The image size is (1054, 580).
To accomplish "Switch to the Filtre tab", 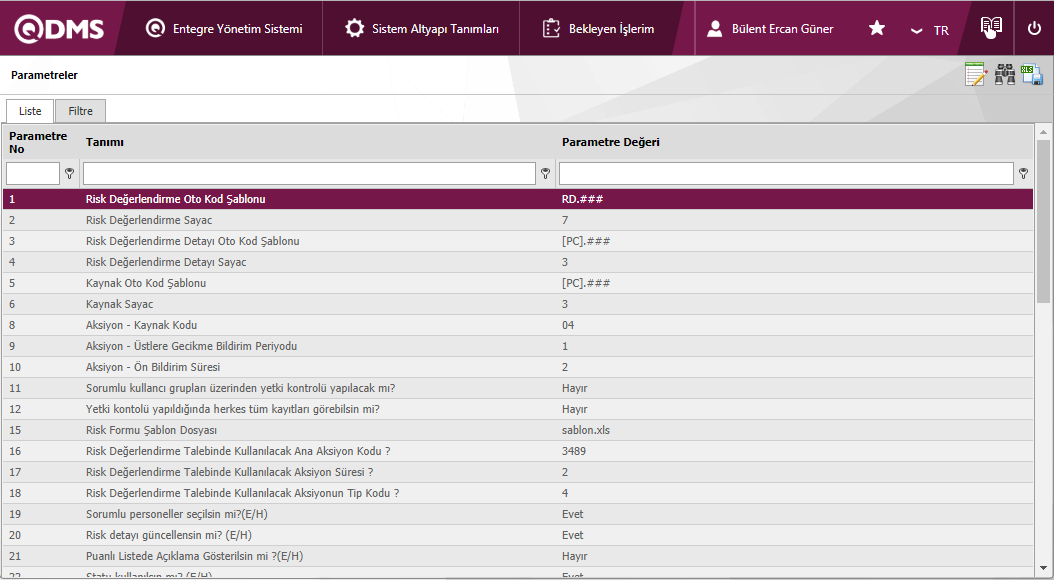I will point(80,111).
